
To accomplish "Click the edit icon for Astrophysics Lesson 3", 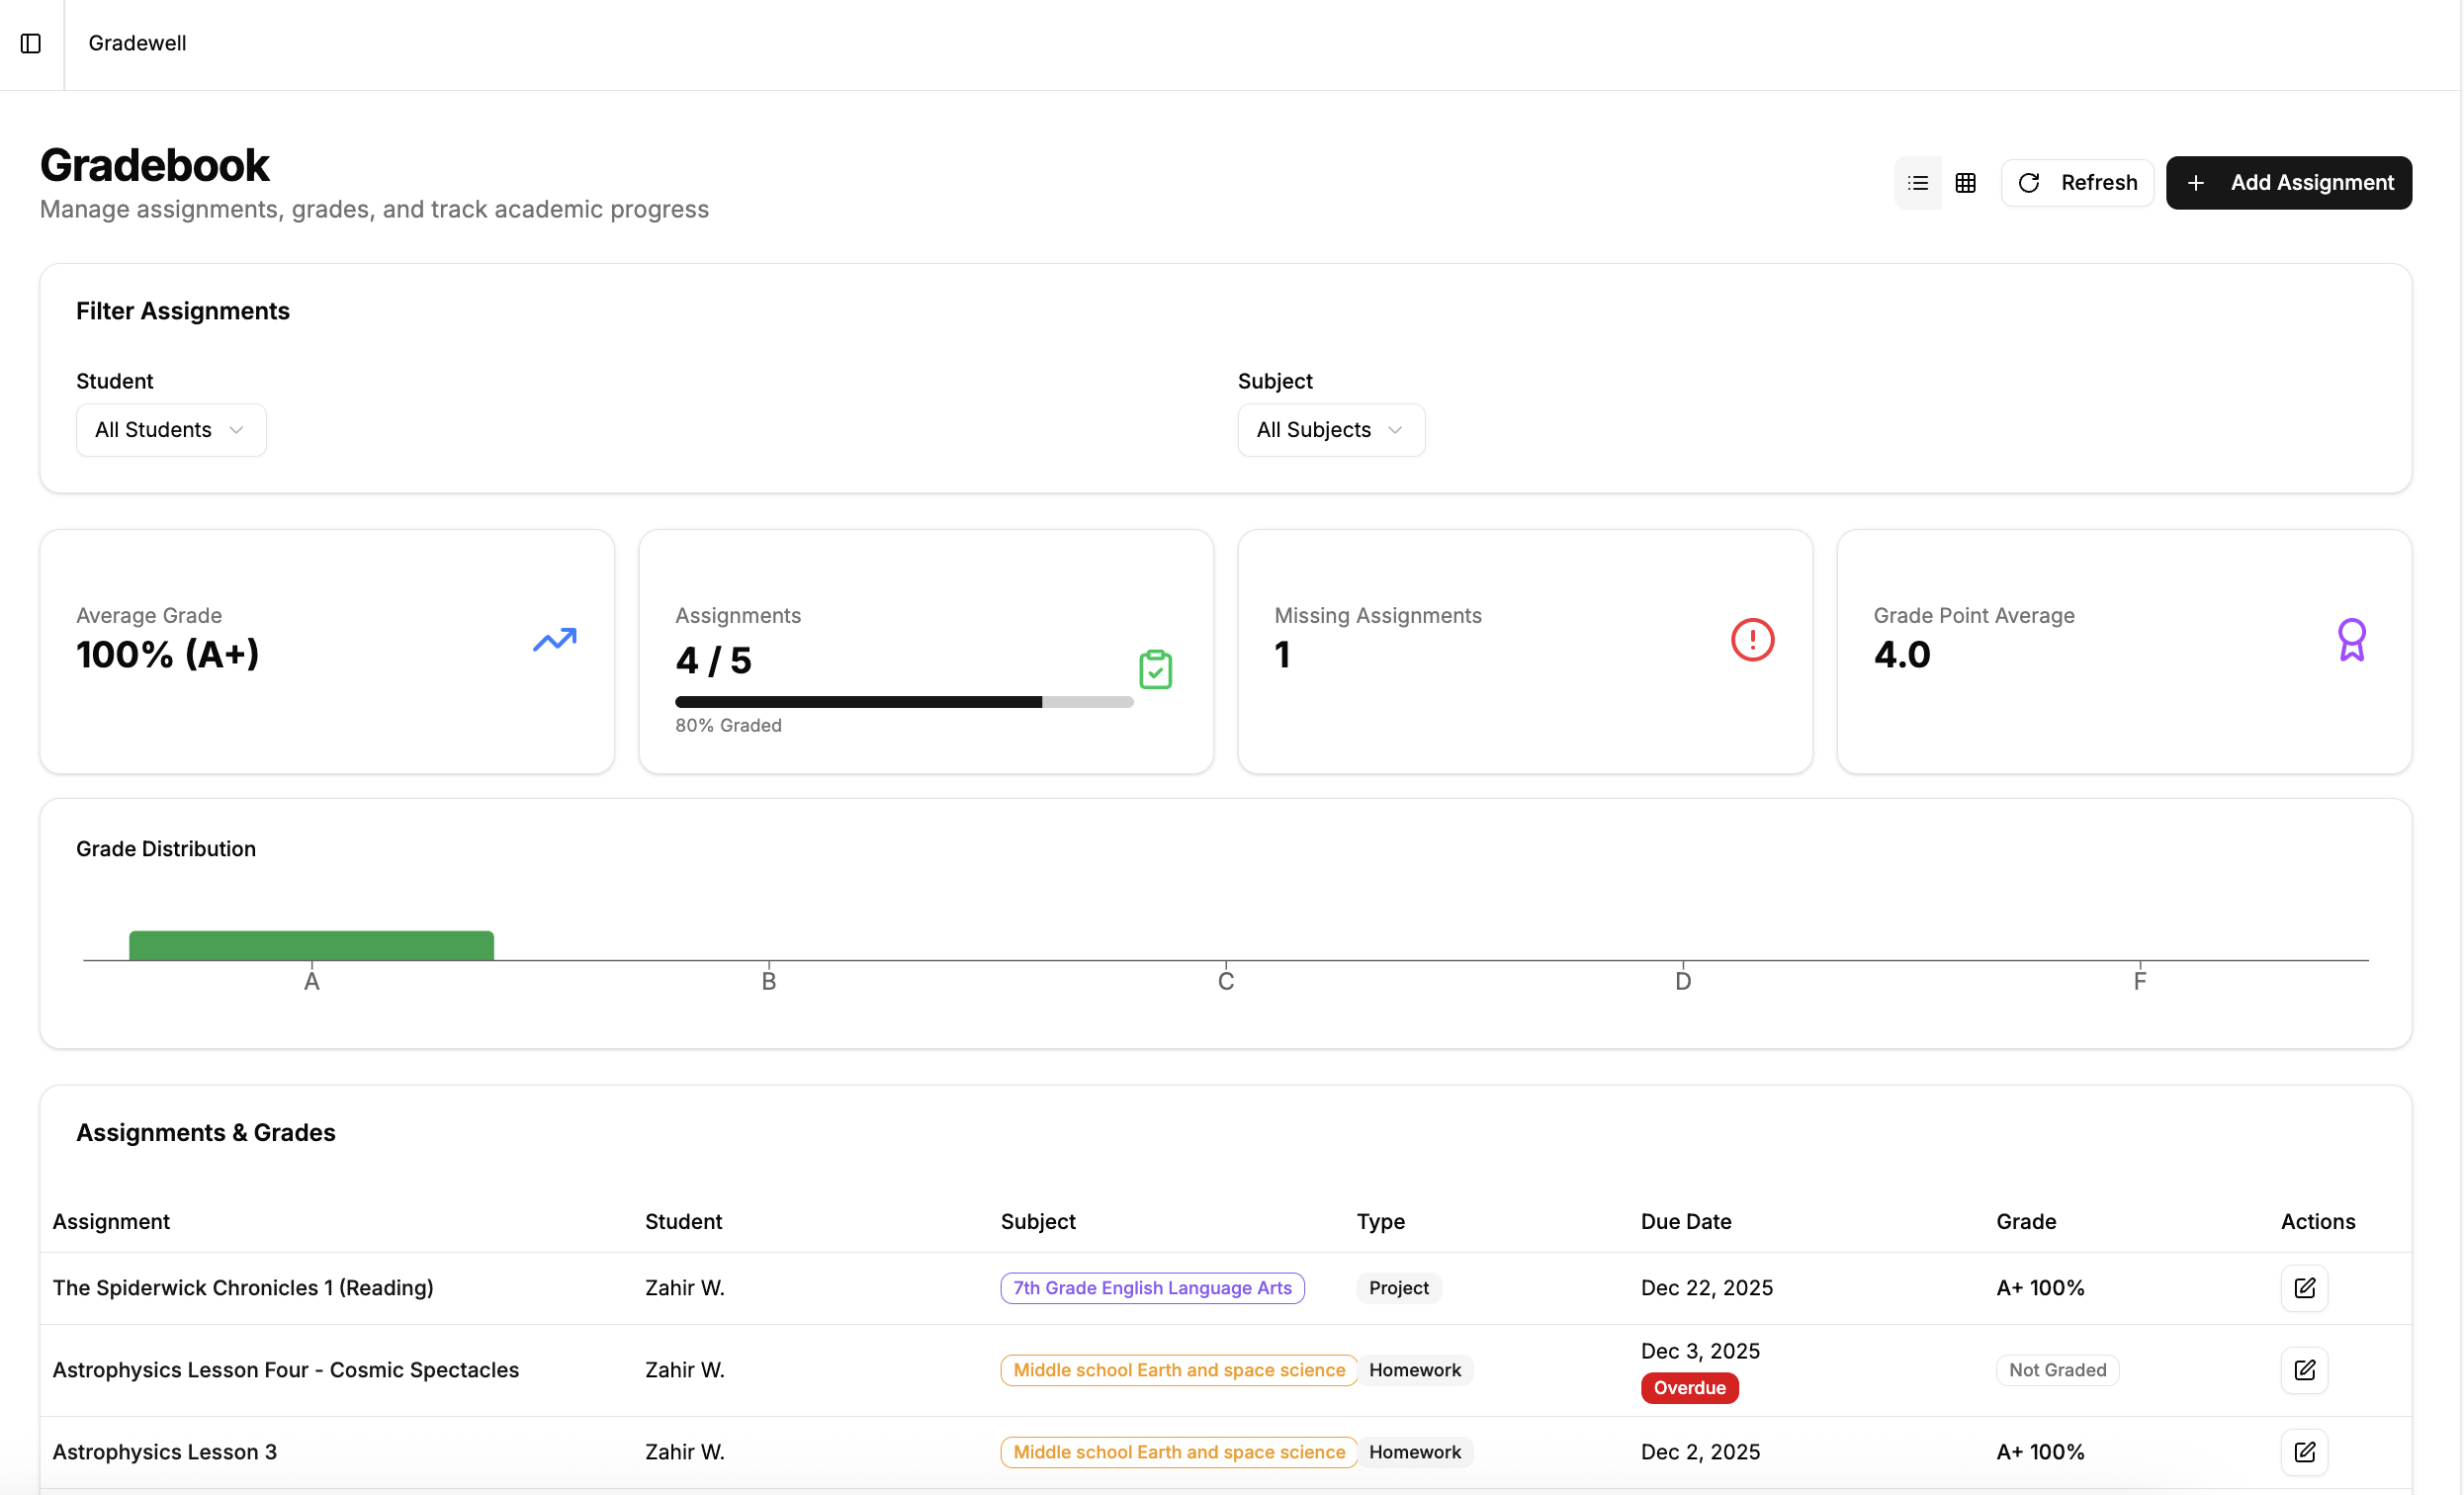I will tap(2304, 1452).
